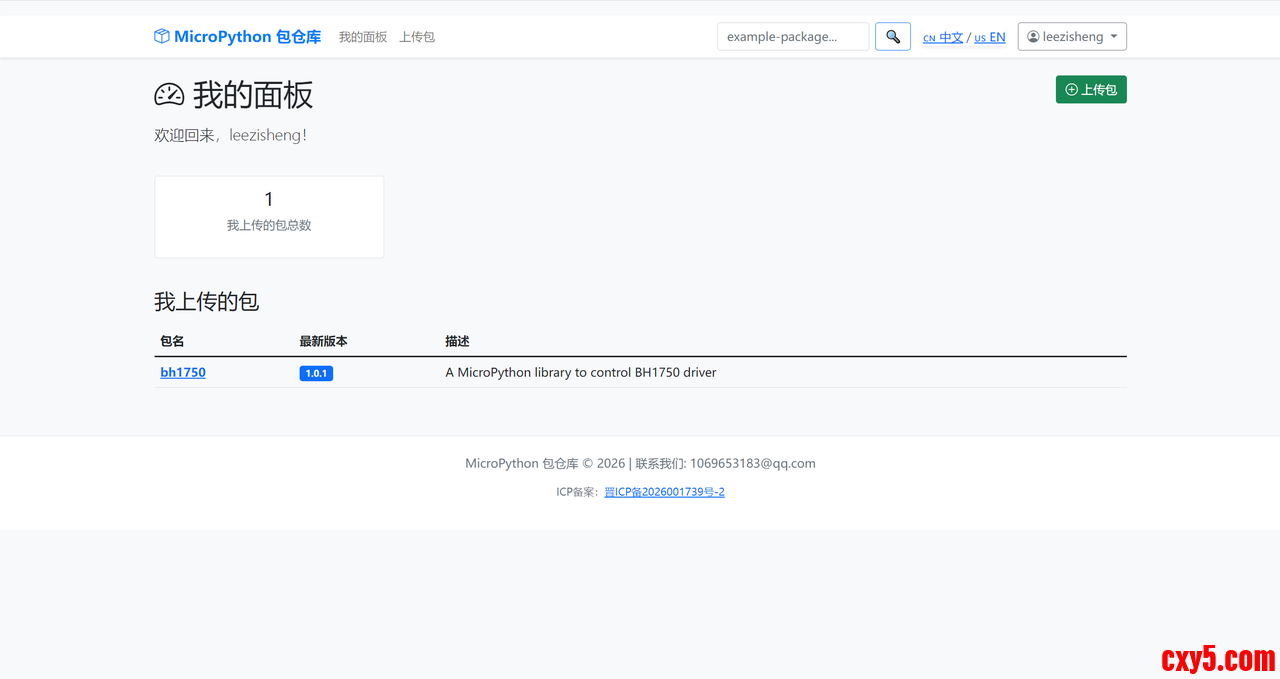Click the 描述 column header
This screenshot has height=679, width=1280.
coord(457,341)
